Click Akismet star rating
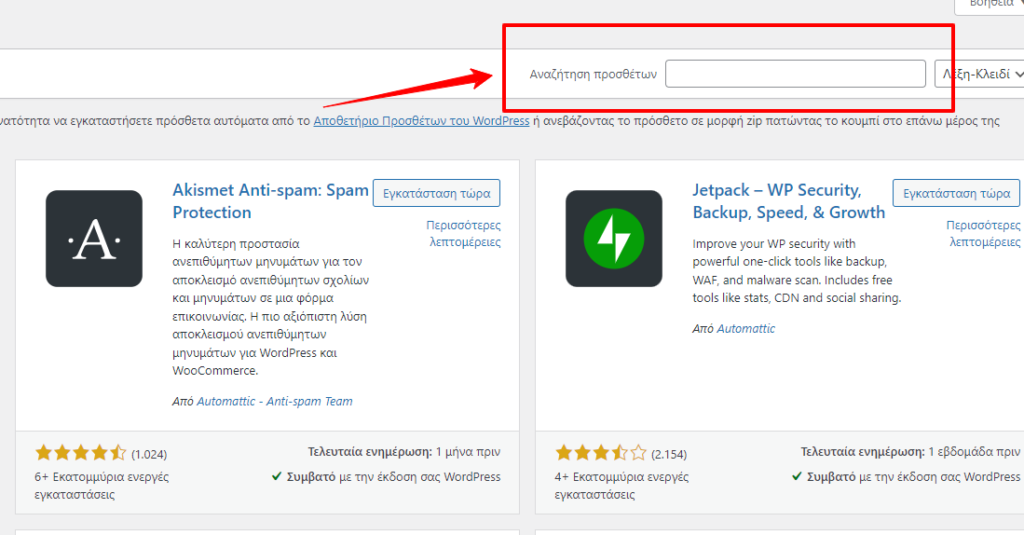The image size is (1024, 535). pyautogui.click(x=80, y=453)
